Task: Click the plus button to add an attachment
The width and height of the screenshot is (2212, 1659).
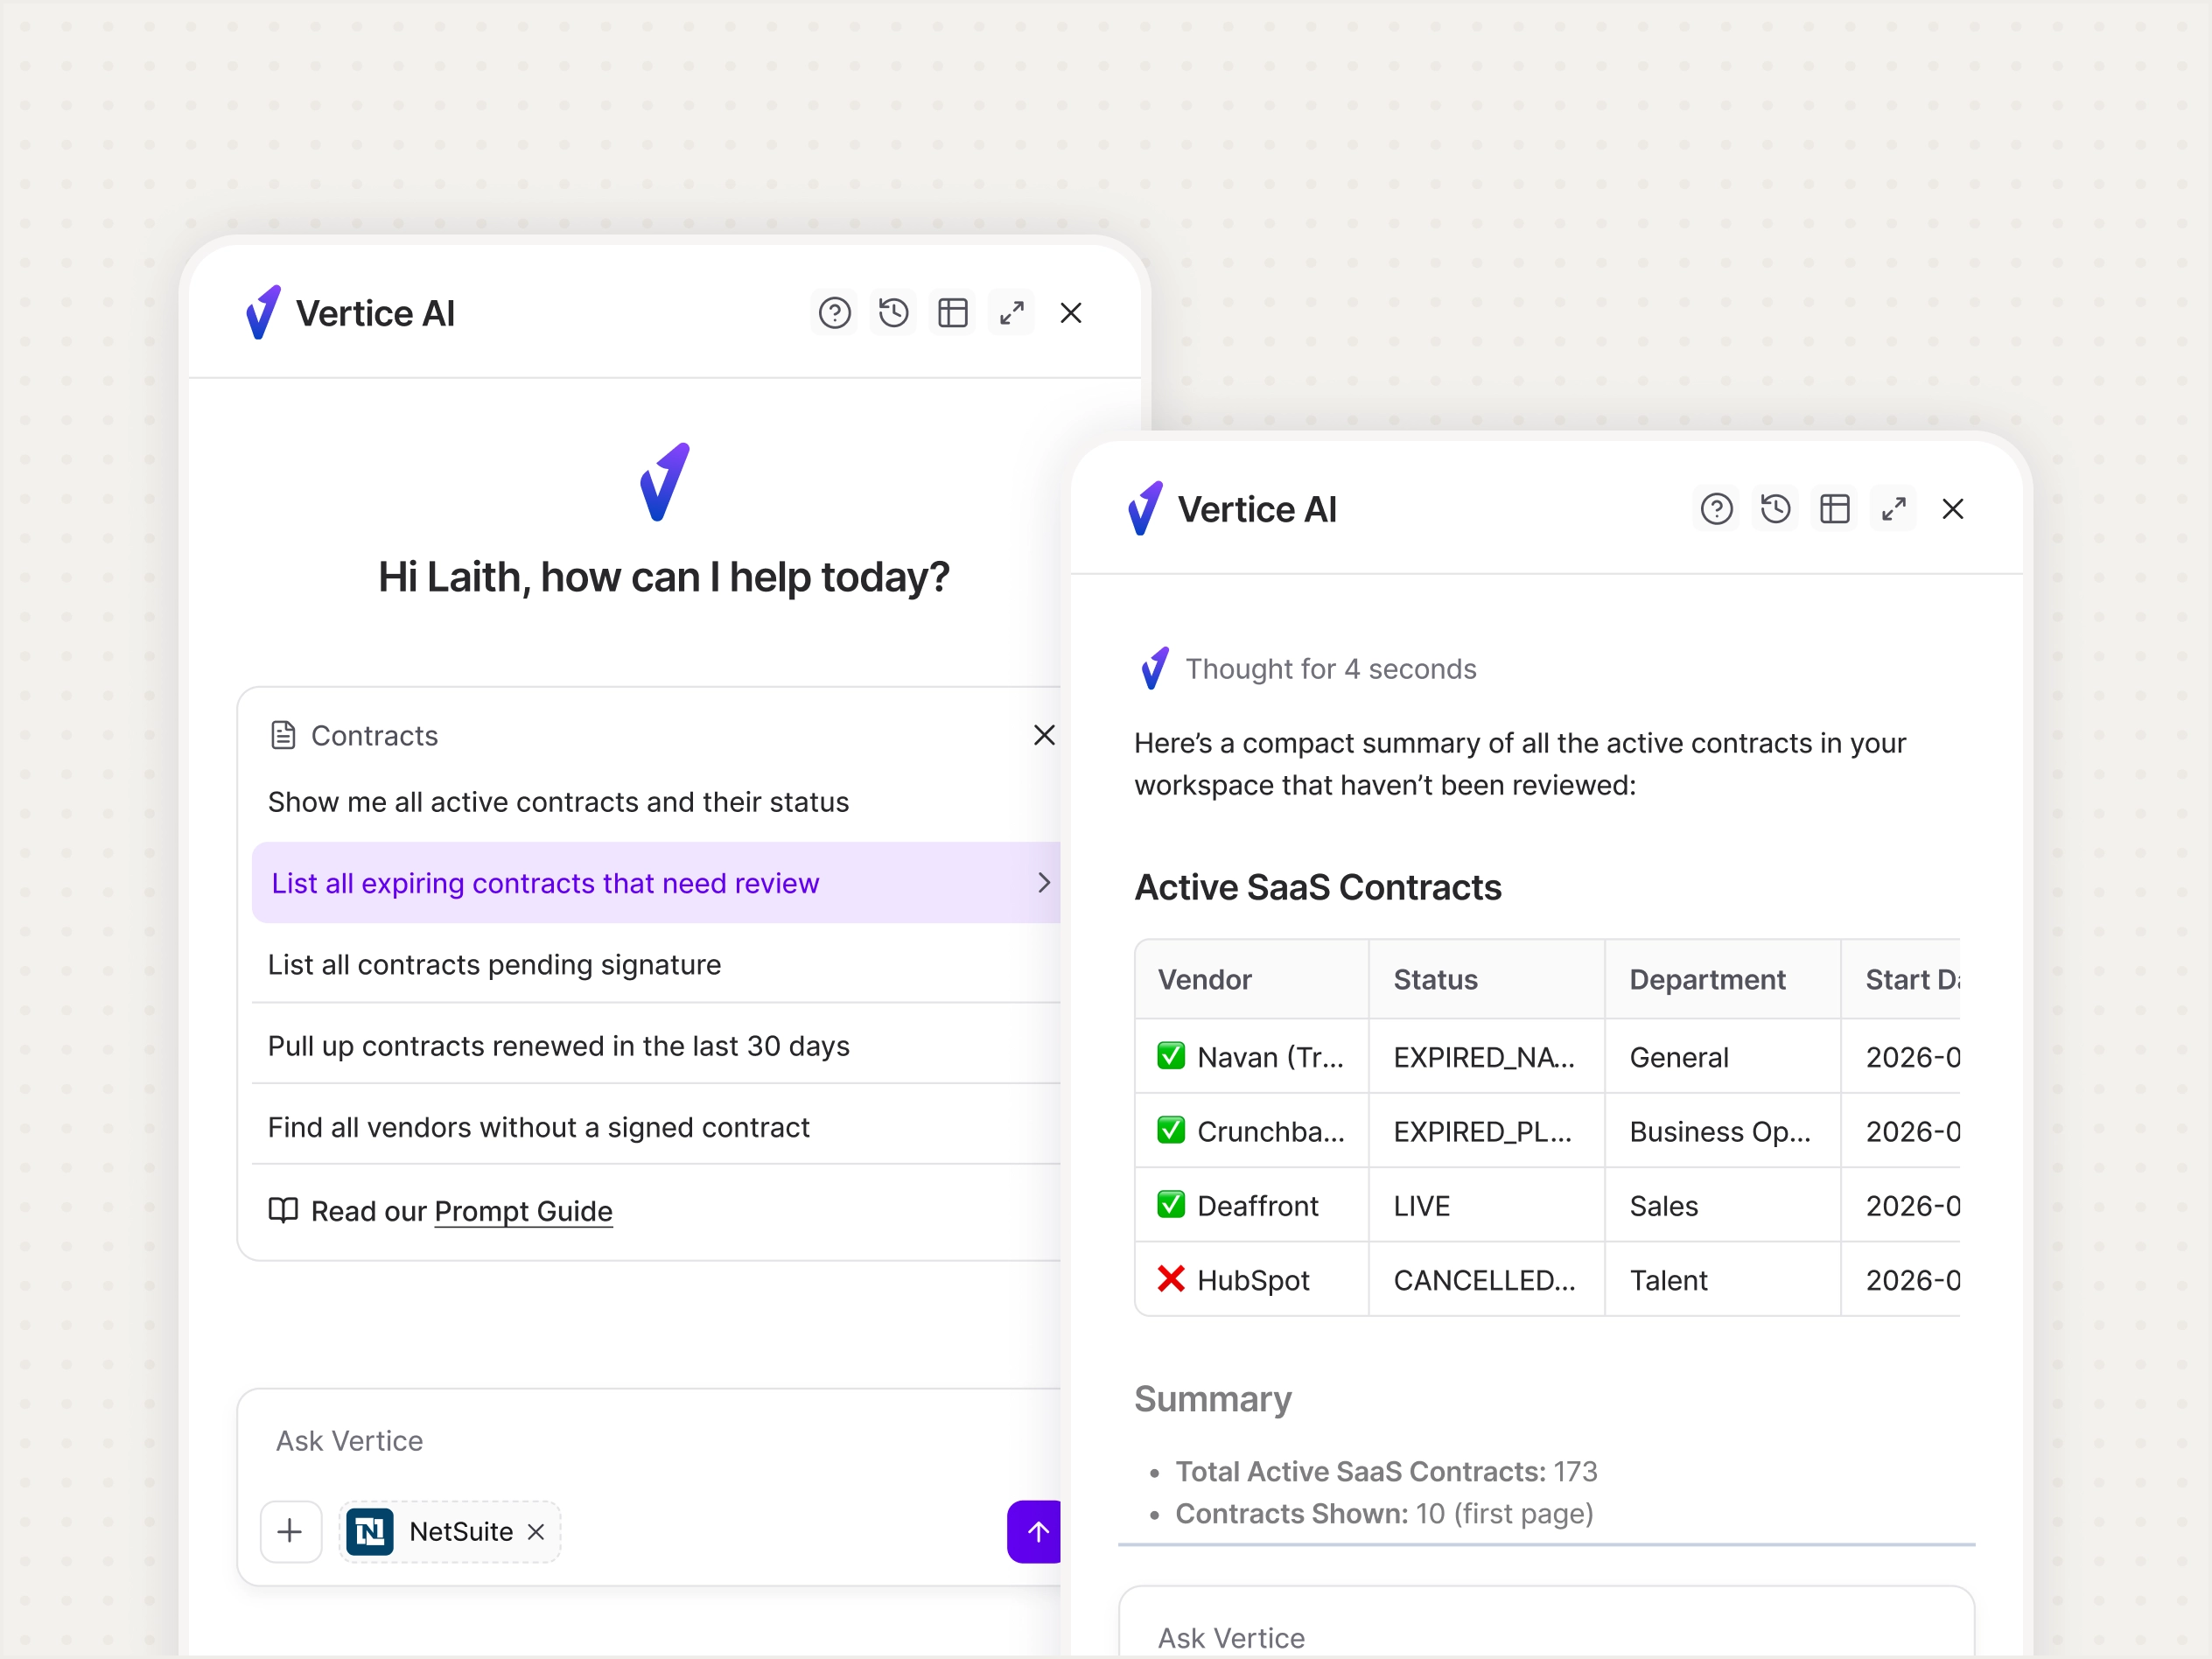Action: 290,1531
